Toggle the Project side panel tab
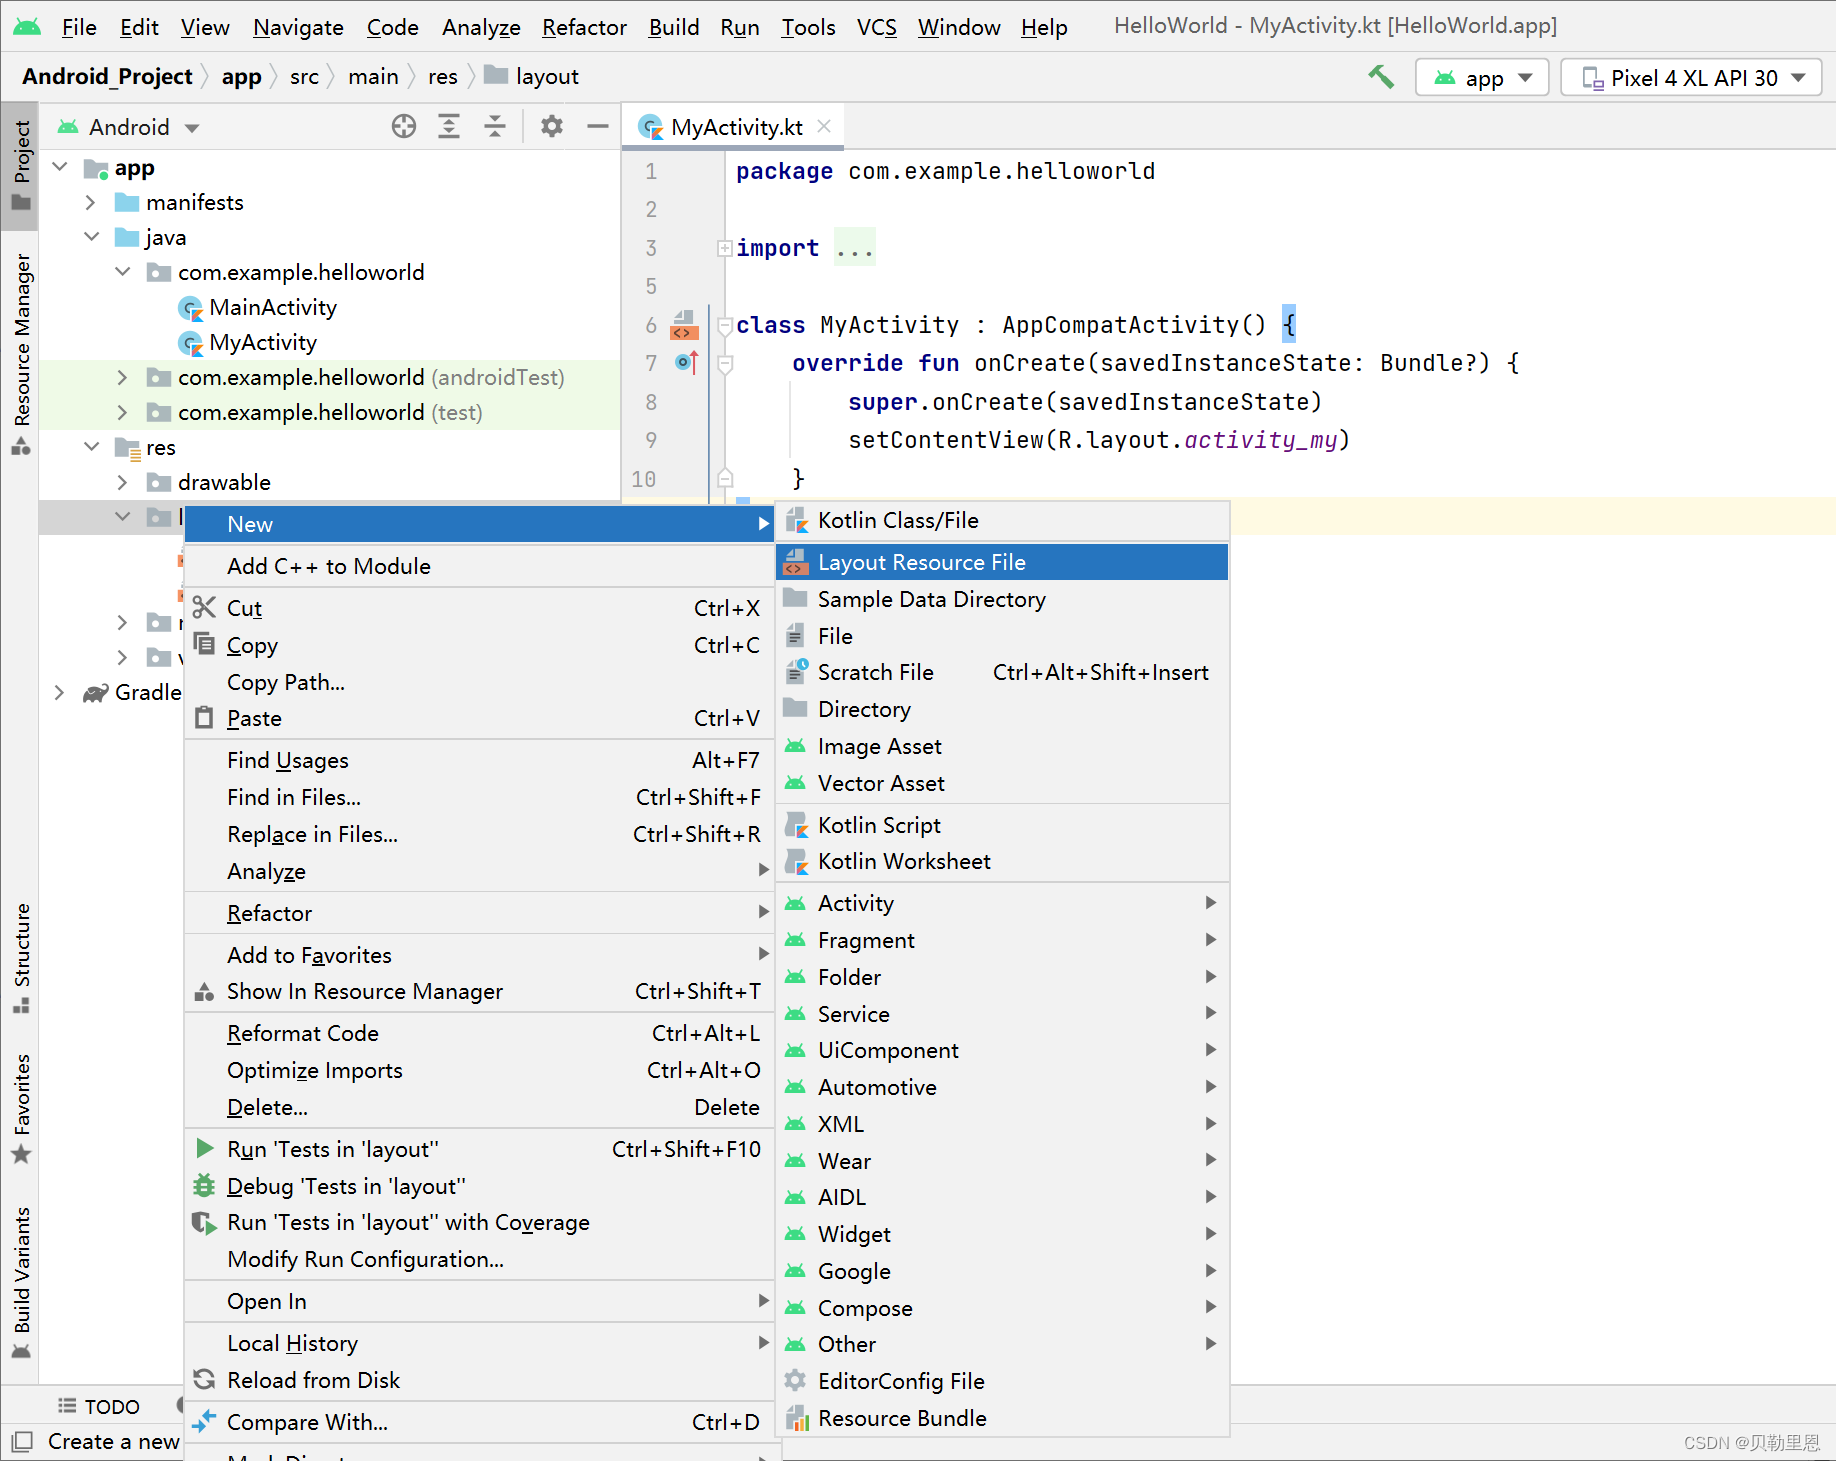 pos(21,165)
